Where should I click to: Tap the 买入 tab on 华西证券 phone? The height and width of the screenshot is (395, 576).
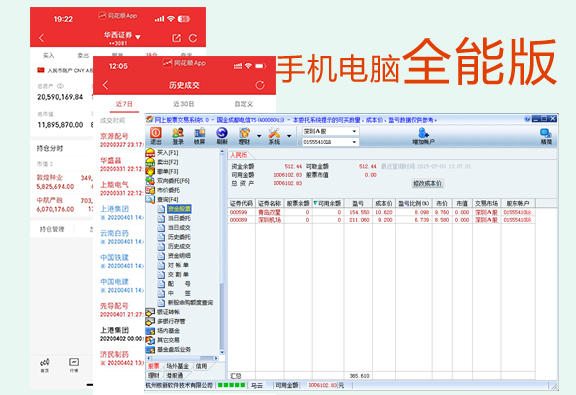[x=48, y=55]
